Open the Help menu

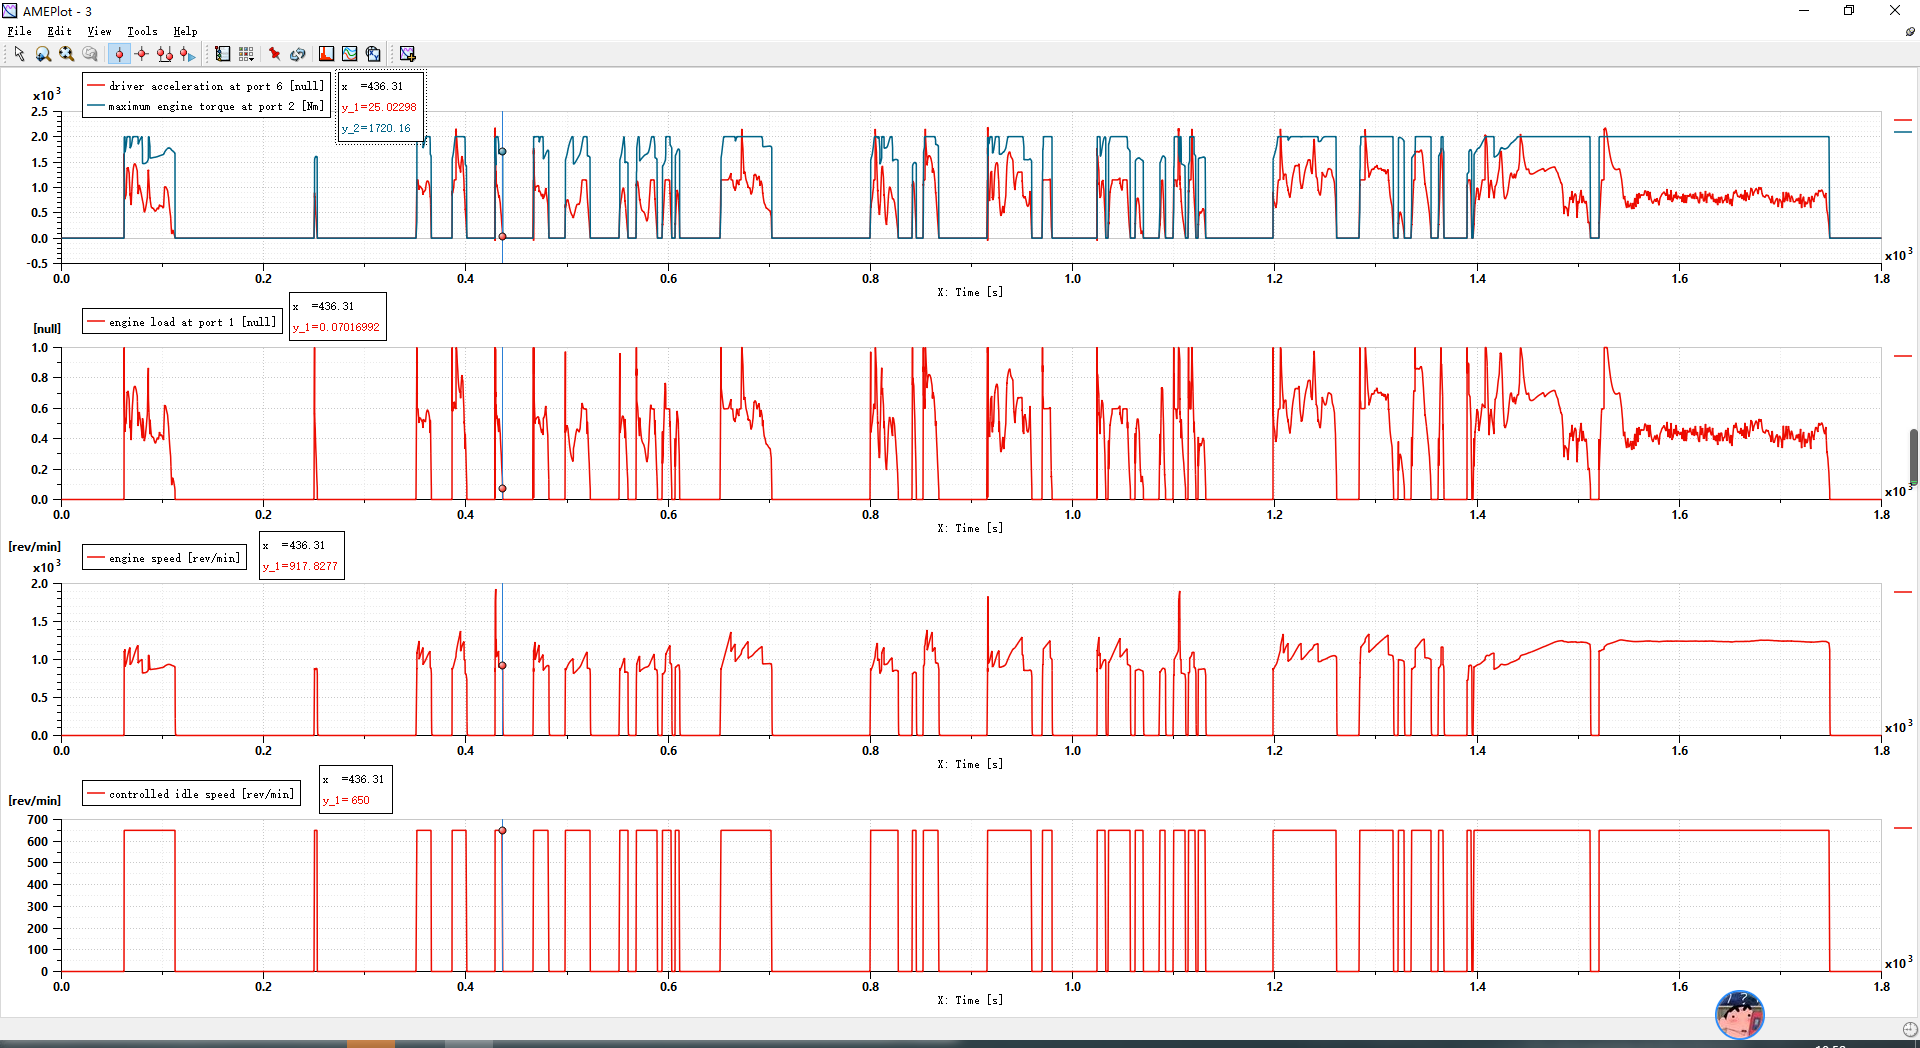click(x=185, y=31)
